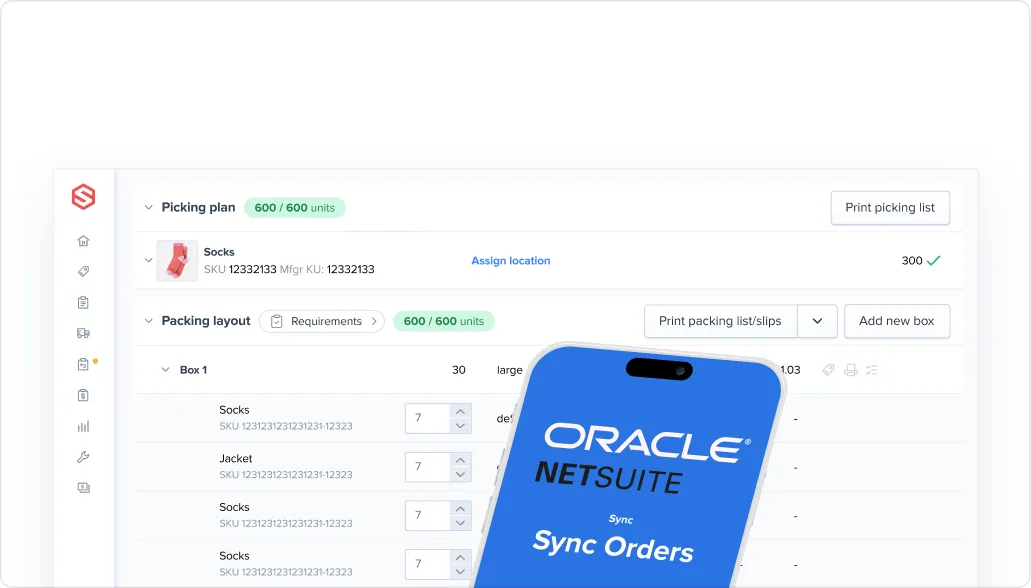Screen dimensions: 1031x588
Task: Select the tag icon on the Box 1 row
Action: point(828,369)
